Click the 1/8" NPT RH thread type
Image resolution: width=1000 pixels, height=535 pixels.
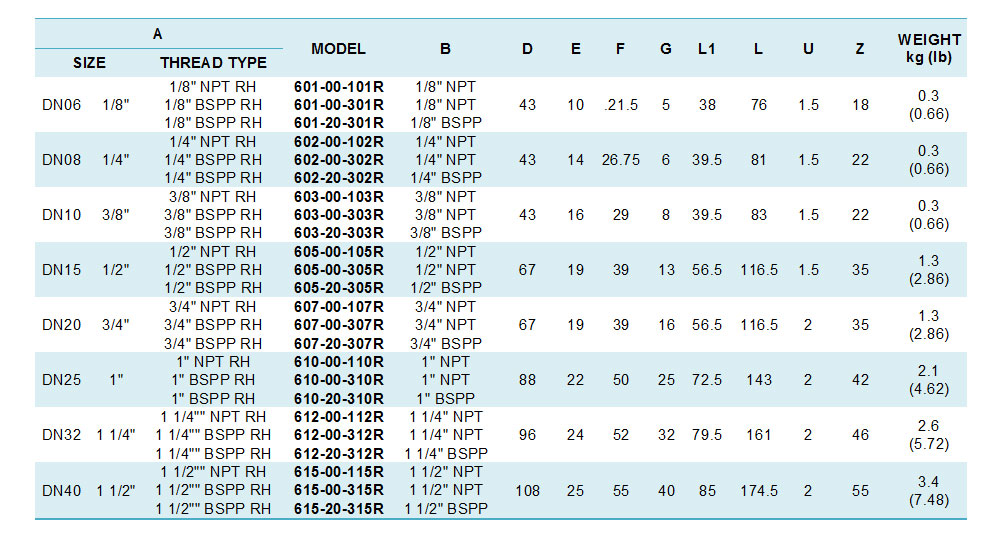[x=213, y=87]
